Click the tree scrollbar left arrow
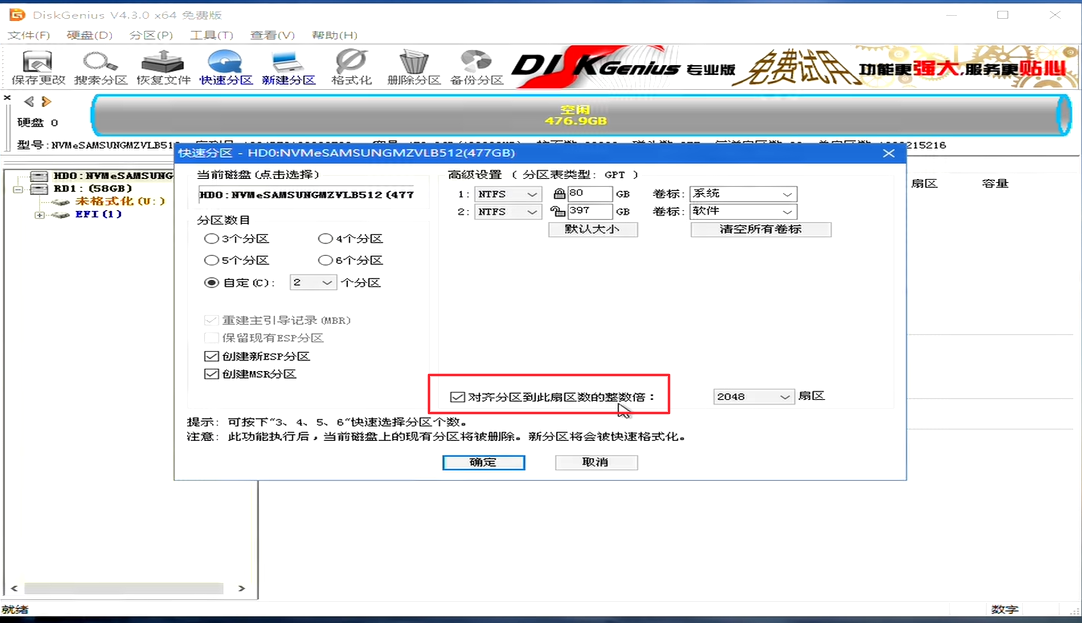Screen dimensions: 1082x623 coord(14,589)
